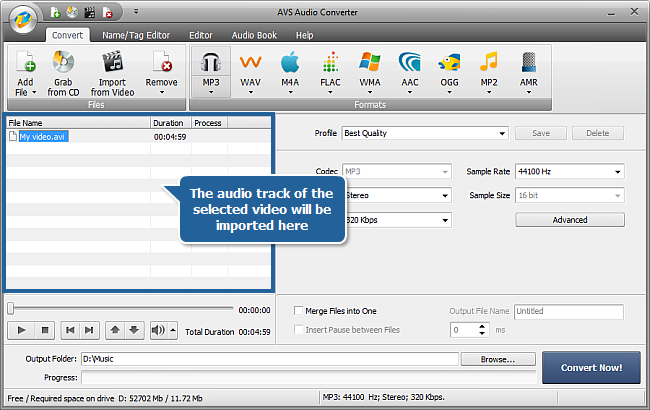Click the Save profile button
This screenshot has height=410, width=650.
541,133
